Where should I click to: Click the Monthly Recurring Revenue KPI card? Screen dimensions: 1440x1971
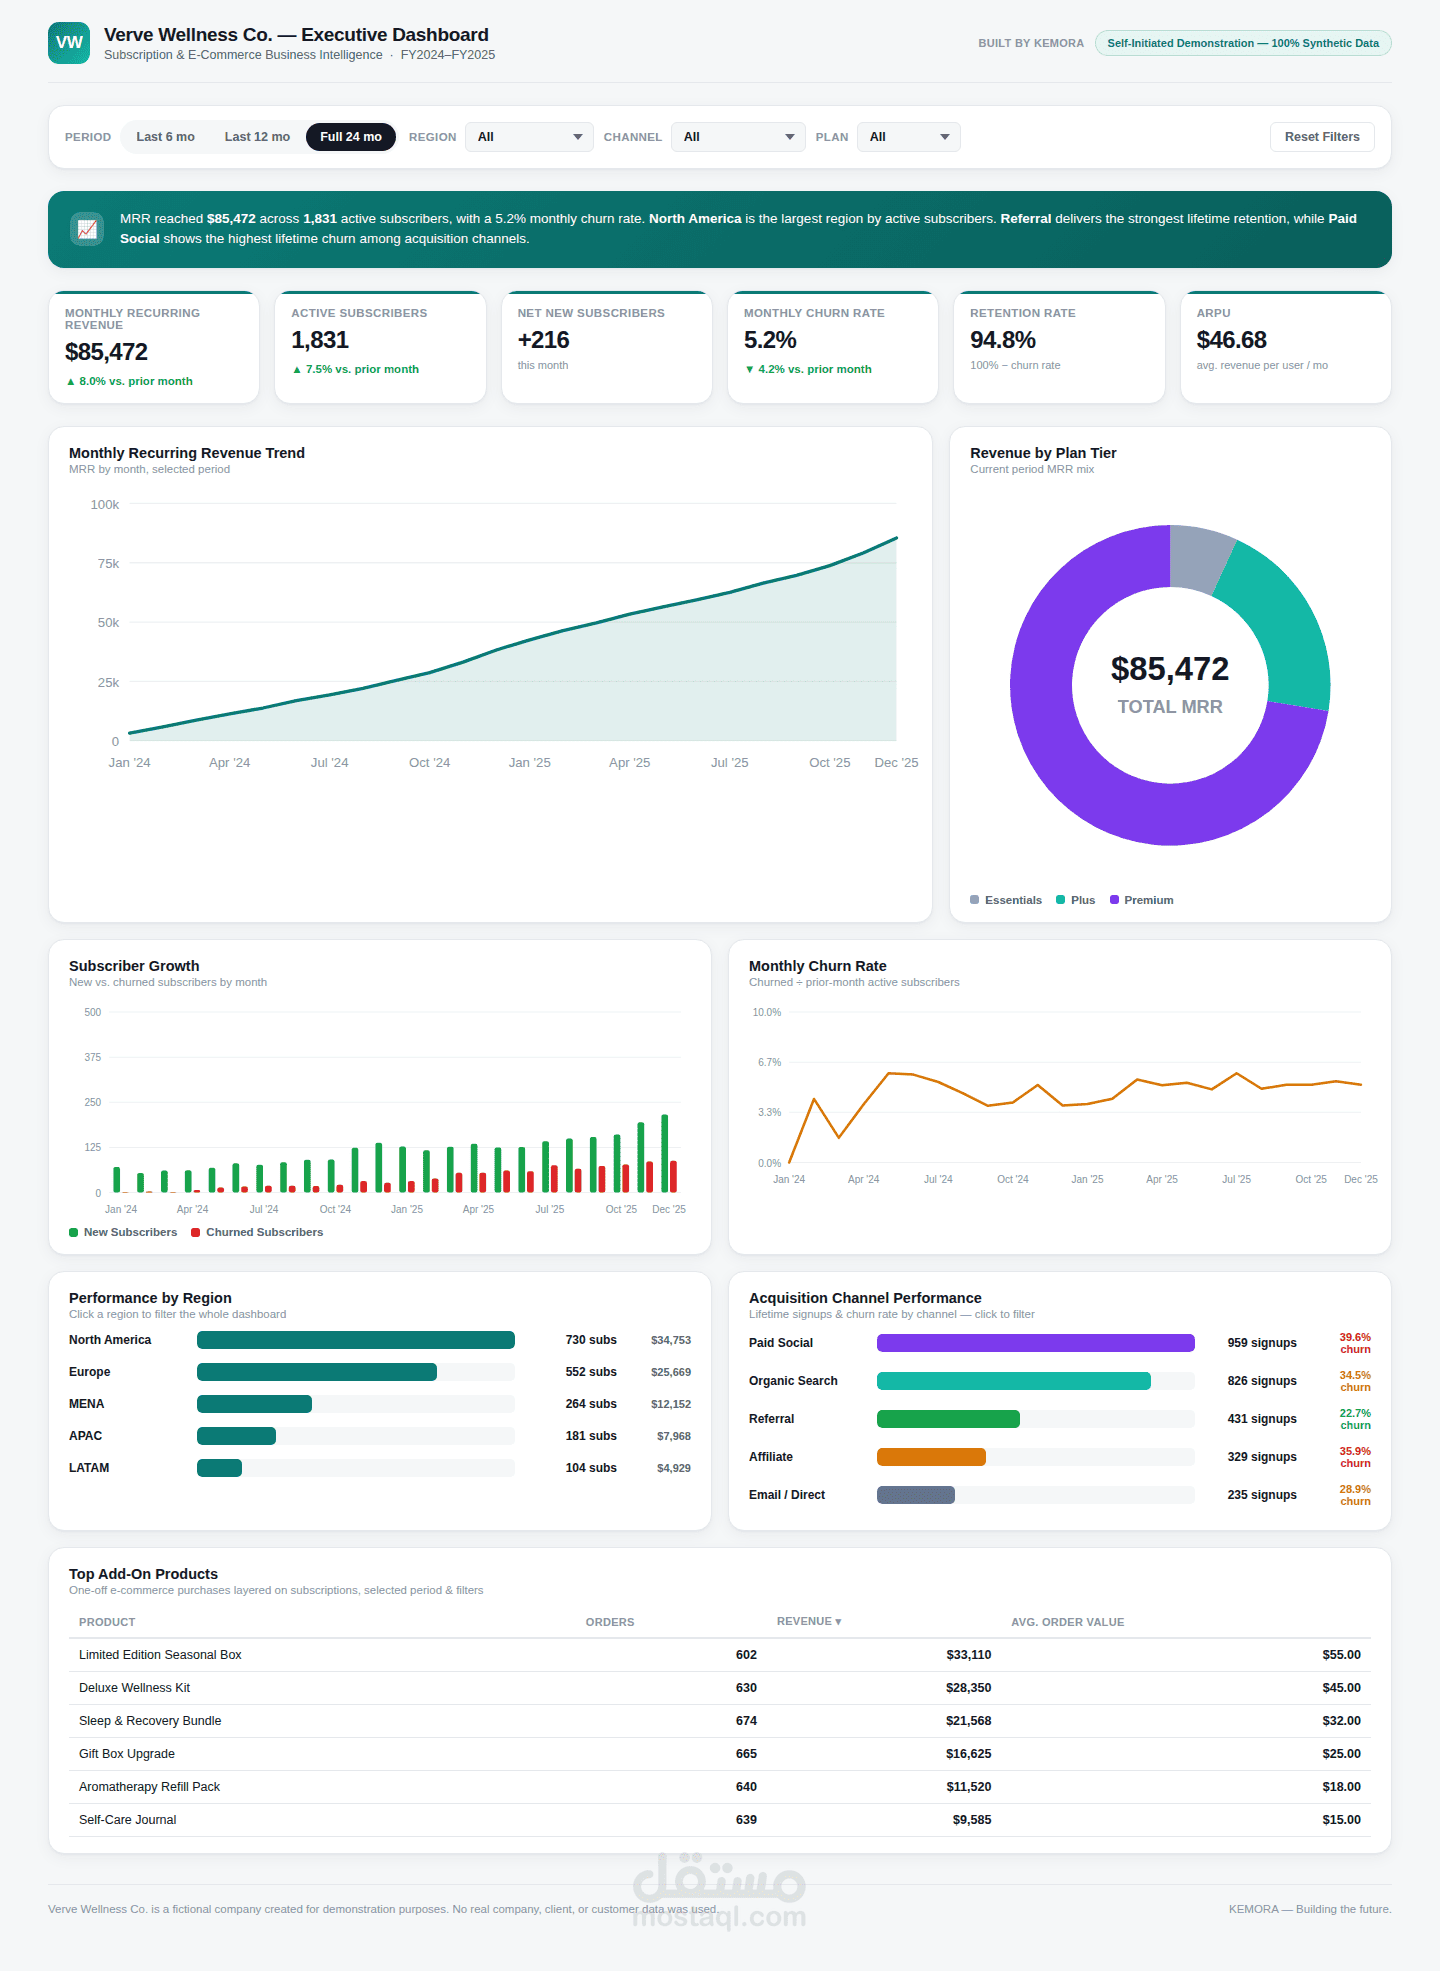[x=154, y=347]
